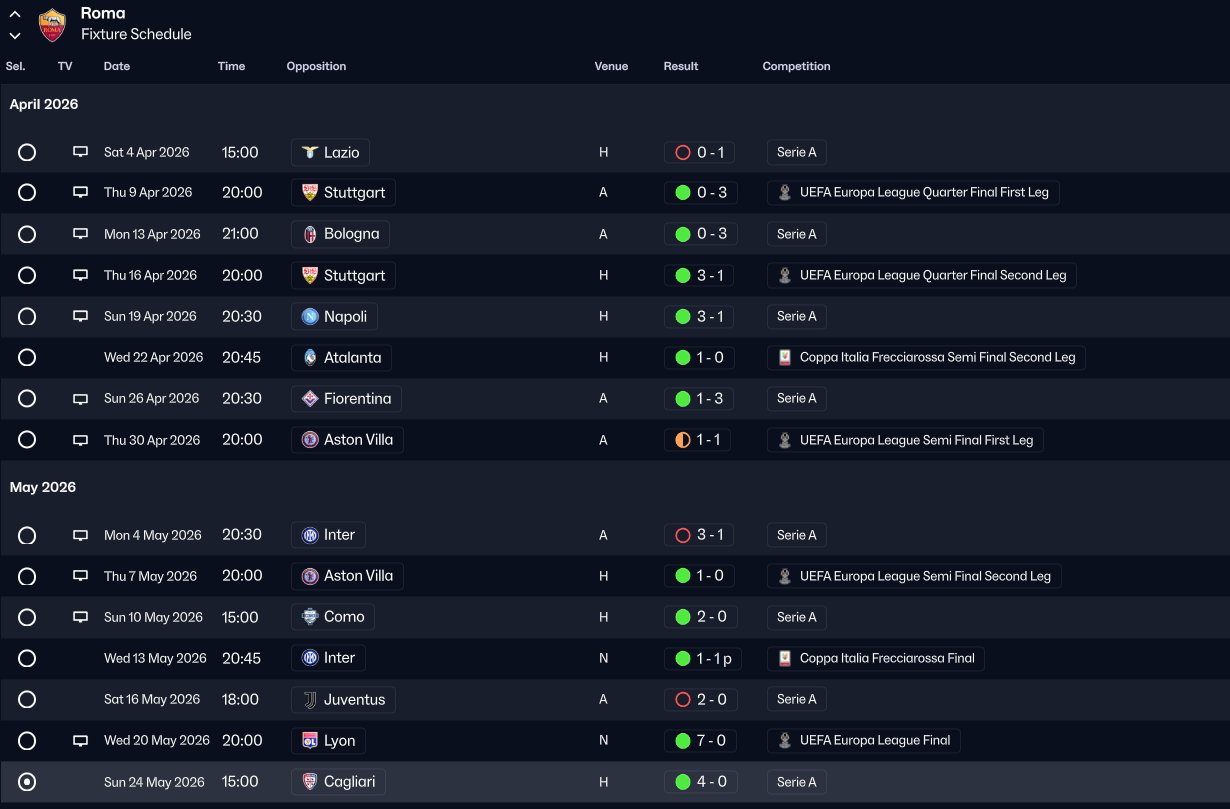Click the Stuttgart club badge on 9 Apr
This screenshot has width=1230, height=809.
(x=310, y=192)
